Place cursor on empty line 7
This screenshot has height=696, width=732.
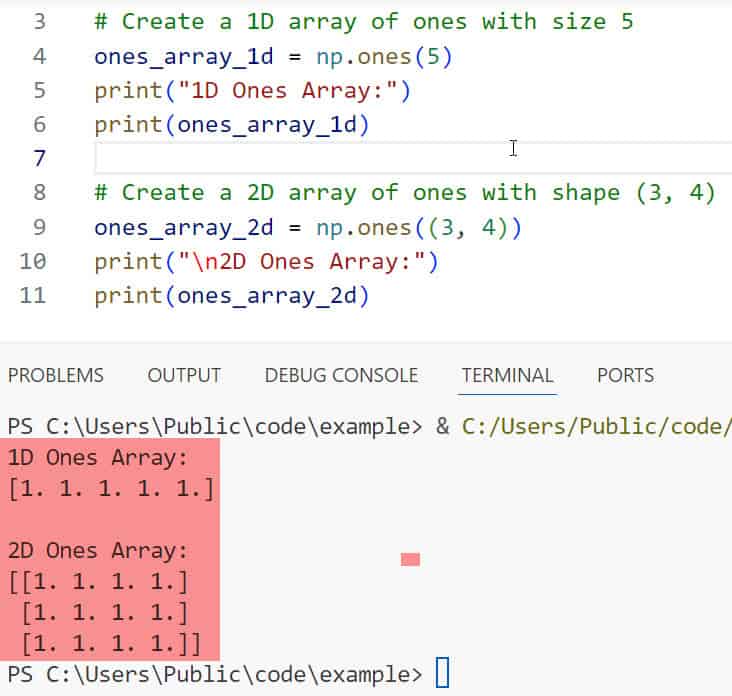click(x=300, y=158)
